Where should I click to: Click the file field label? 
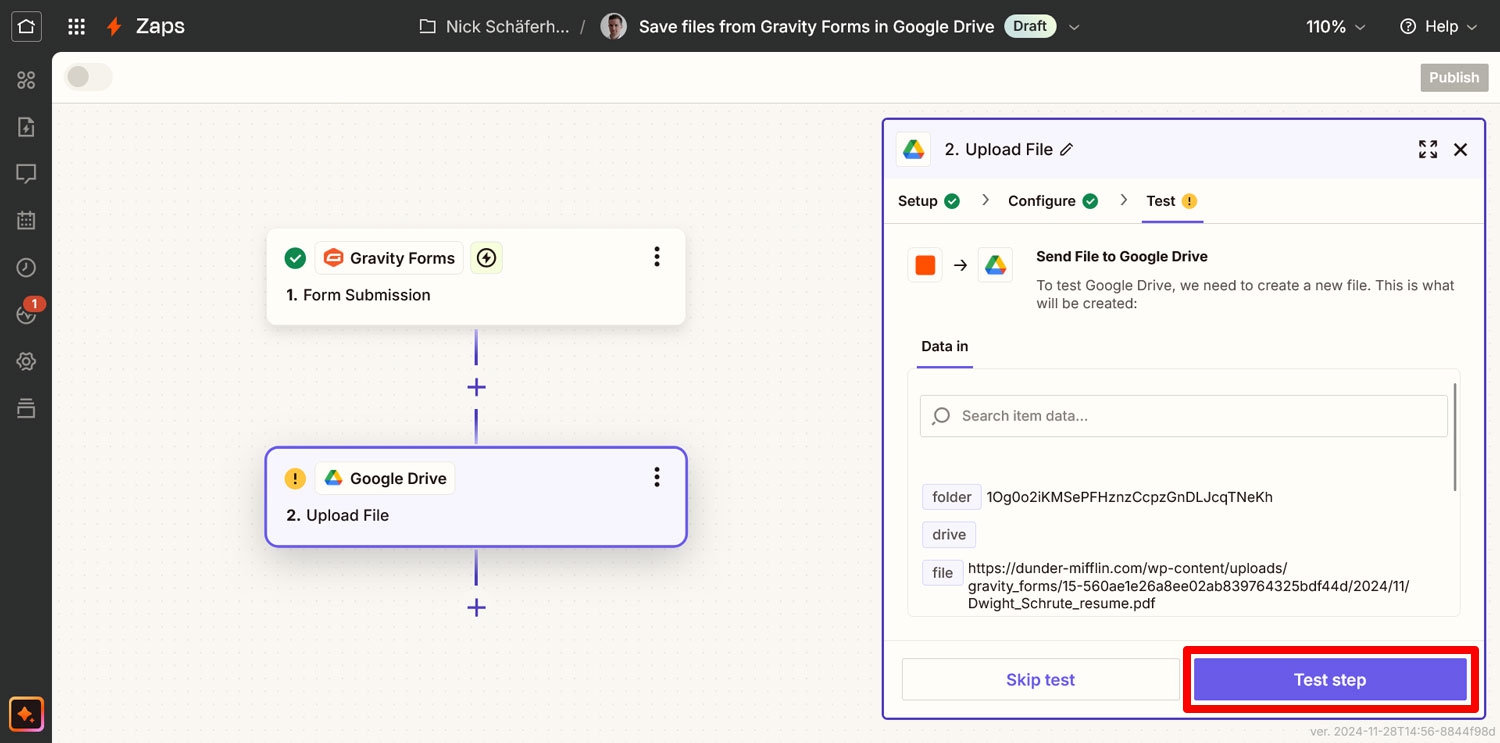pyautogui.click(x=942, y=573)
